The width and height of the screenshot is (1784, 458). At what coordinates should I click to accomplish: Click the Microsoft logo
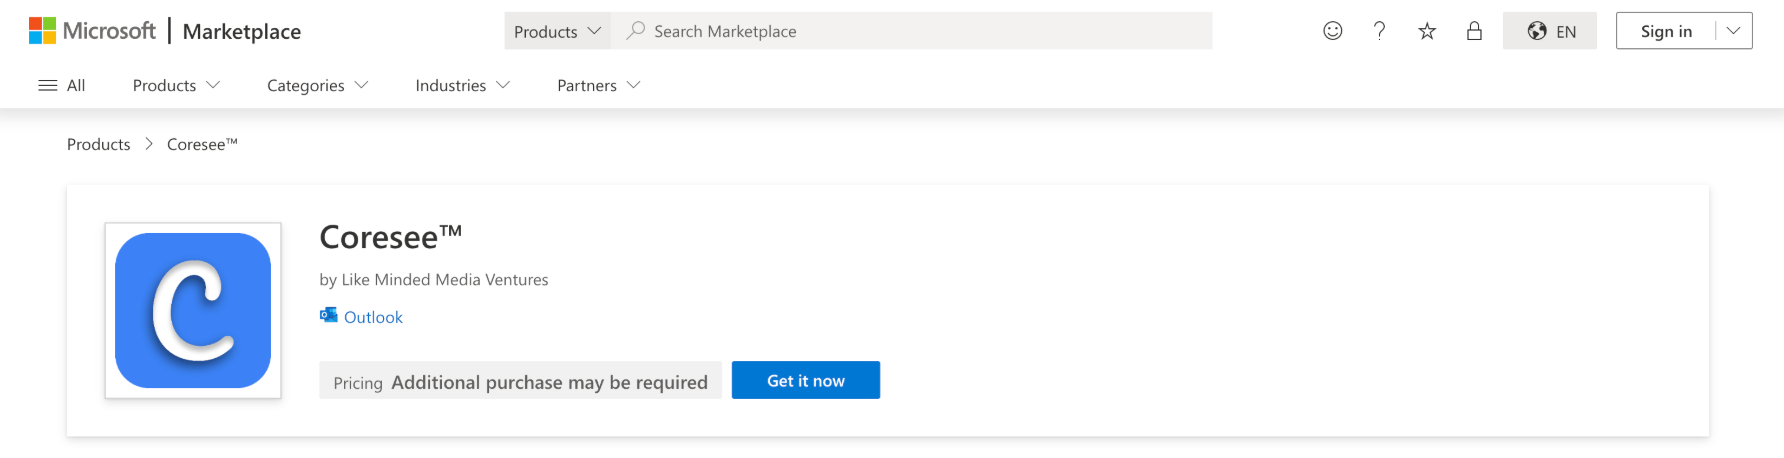tap(92, 31)
